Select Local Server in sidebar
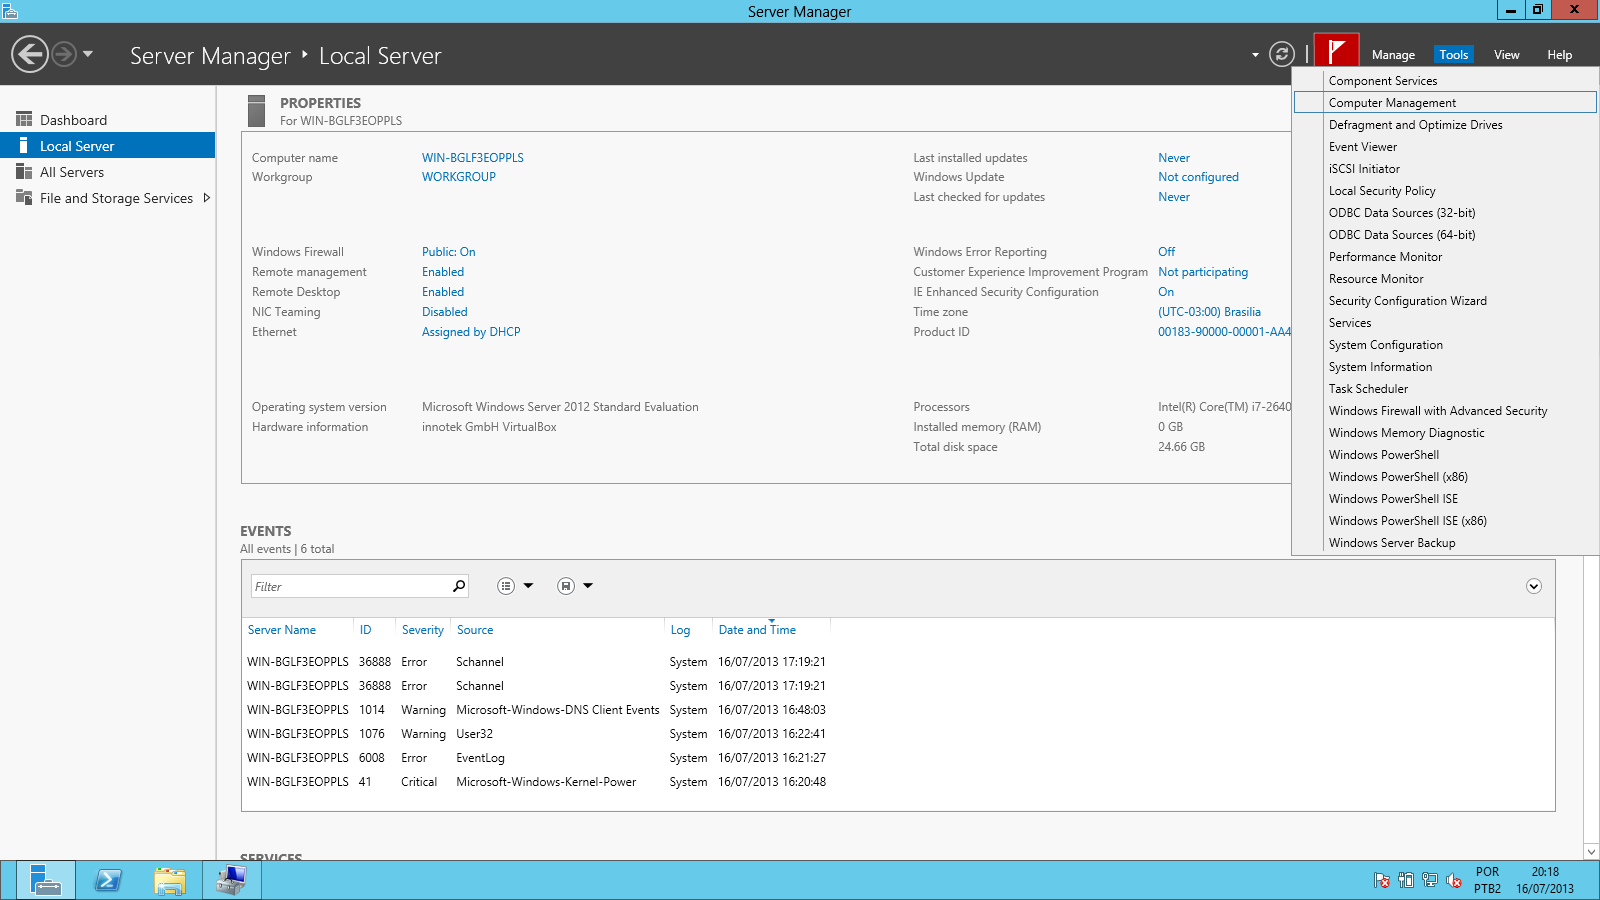This screenshot has width=1600, height=900. [107, 146]
